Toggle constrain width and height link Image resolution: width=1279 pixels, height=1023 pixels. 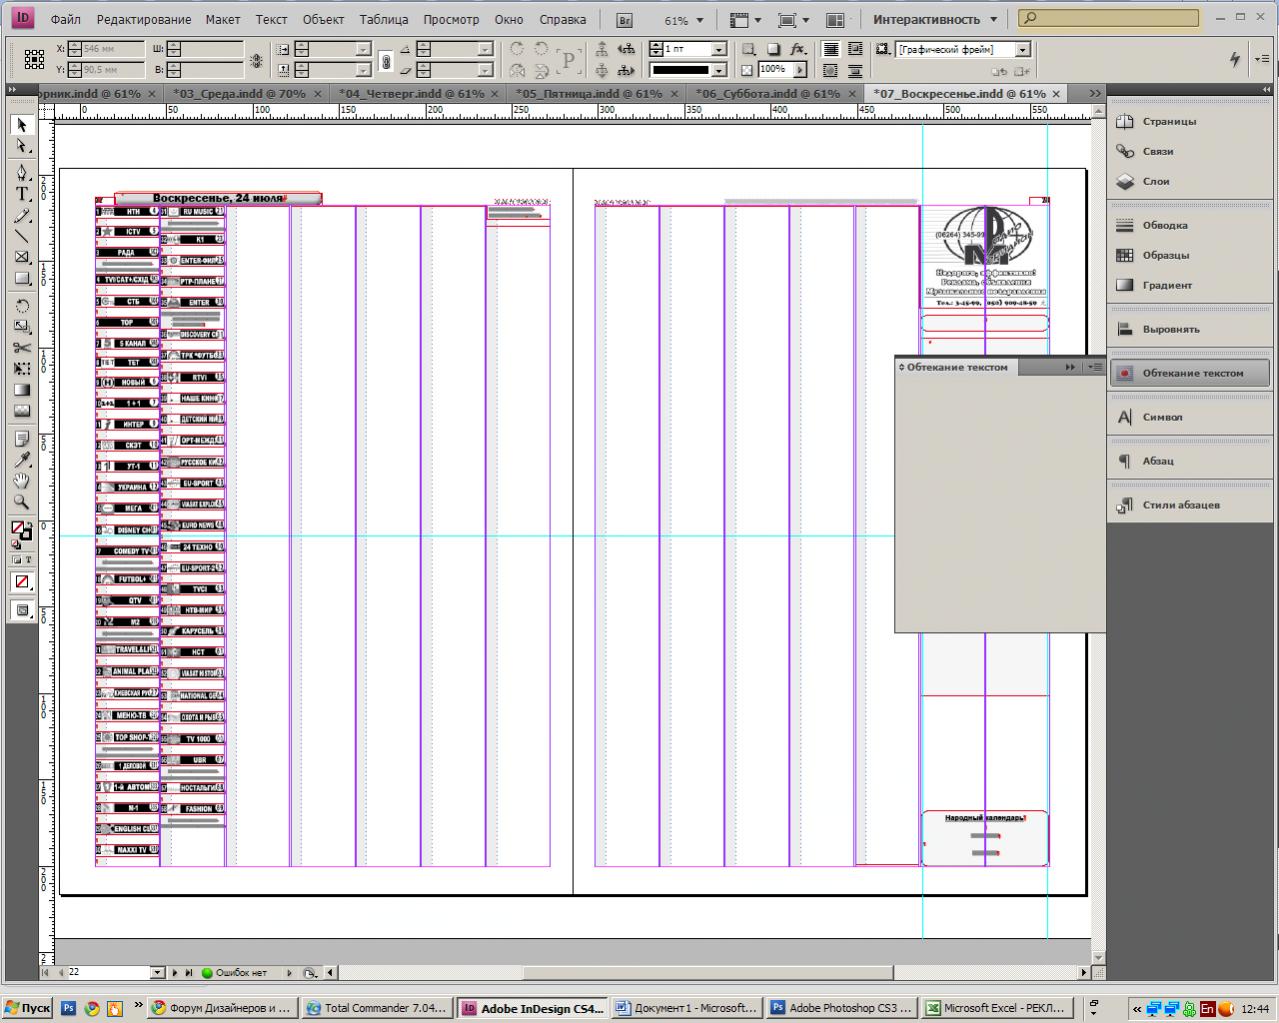click(256, 60)
